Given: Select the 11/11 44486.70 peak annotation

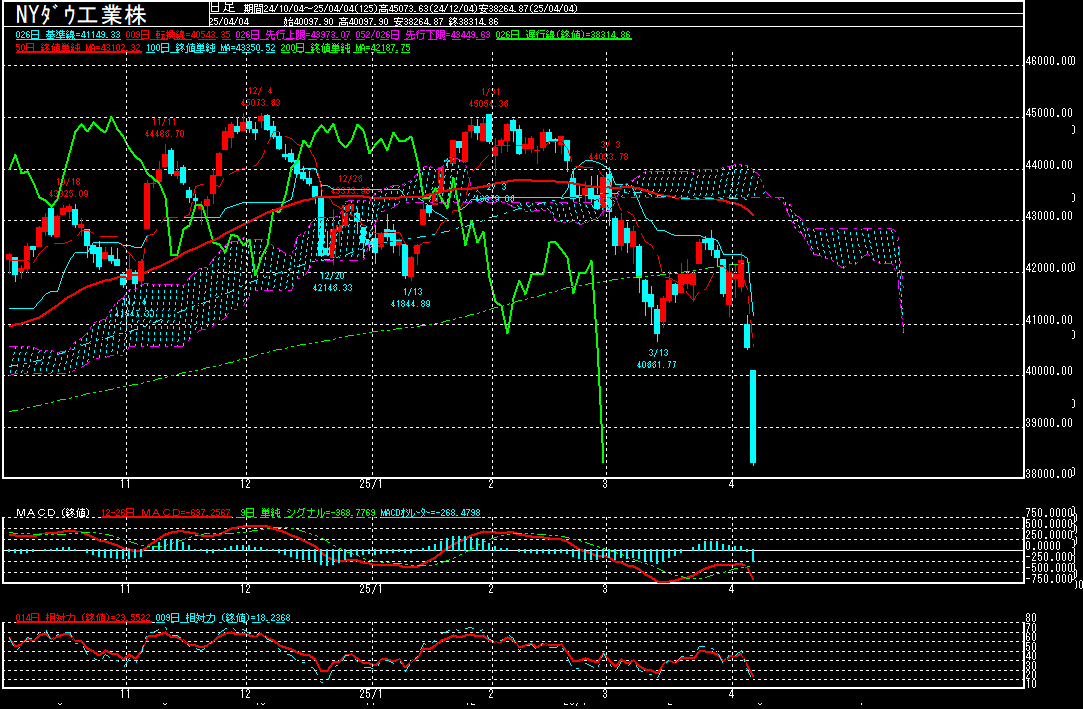Looking at the screenshot, I should (x=164, y=128).
